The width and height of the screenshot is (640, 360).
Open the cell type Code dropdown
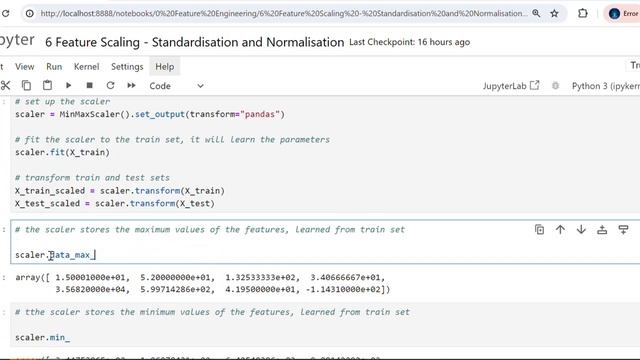click(x=176, y=86)
